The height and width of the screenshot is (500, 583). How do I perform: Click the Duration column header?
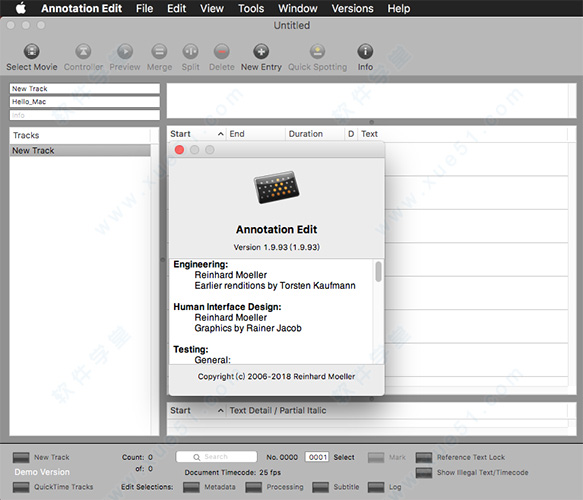coord(315,134)
